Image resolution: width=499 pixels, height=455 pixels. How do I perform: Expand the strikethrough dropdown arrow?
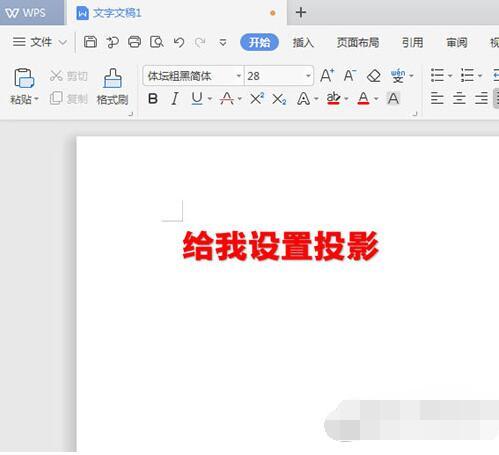tap(240, 99)
